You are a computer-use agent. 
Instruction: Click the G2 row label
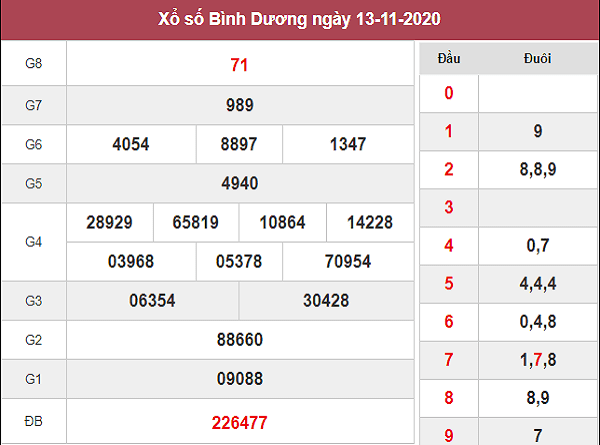[34, 340]
